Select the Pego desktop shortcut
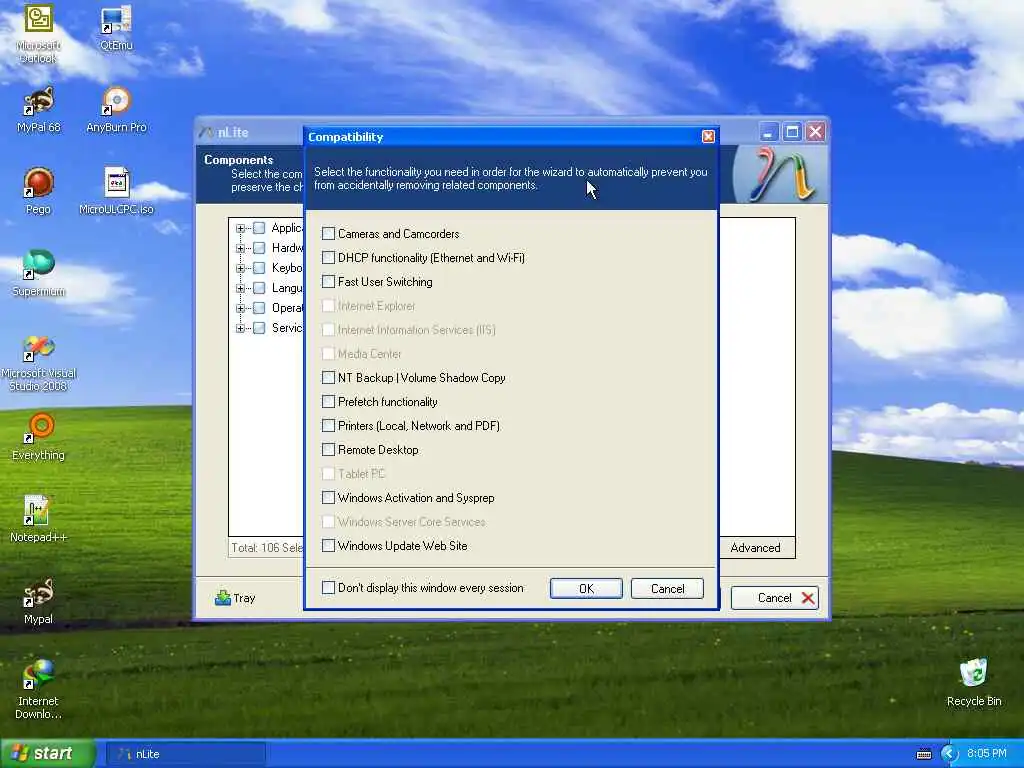The width and height of the screenshot is (1024, 768). click(39, 191)
